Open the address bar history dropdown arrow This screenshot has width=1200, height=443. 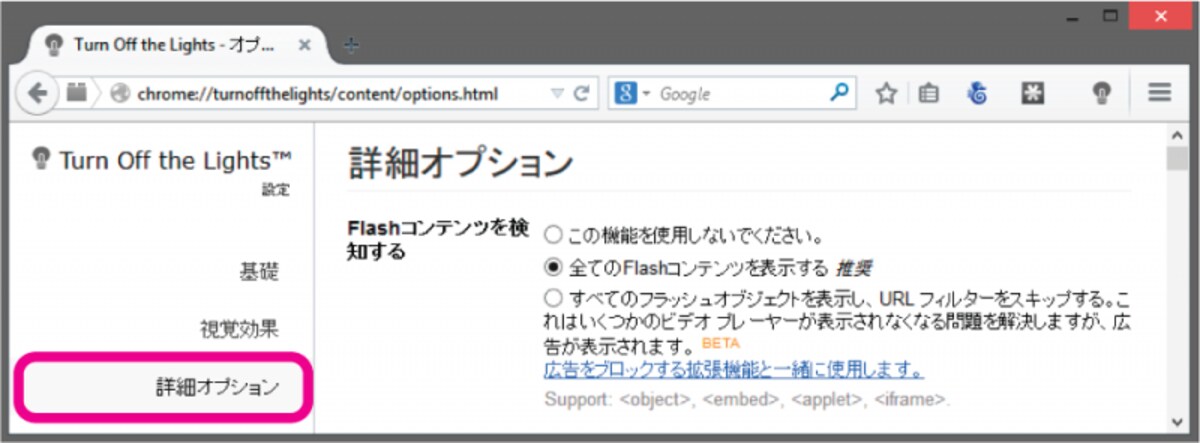tap(557, 94)
